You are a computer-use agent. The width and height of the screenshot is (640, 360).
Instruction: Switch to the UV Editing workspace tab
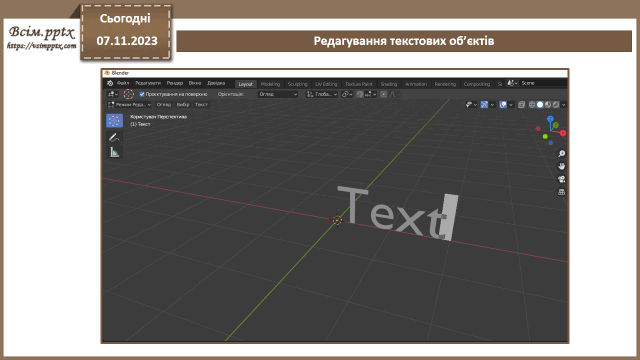[x=326, y=84]
